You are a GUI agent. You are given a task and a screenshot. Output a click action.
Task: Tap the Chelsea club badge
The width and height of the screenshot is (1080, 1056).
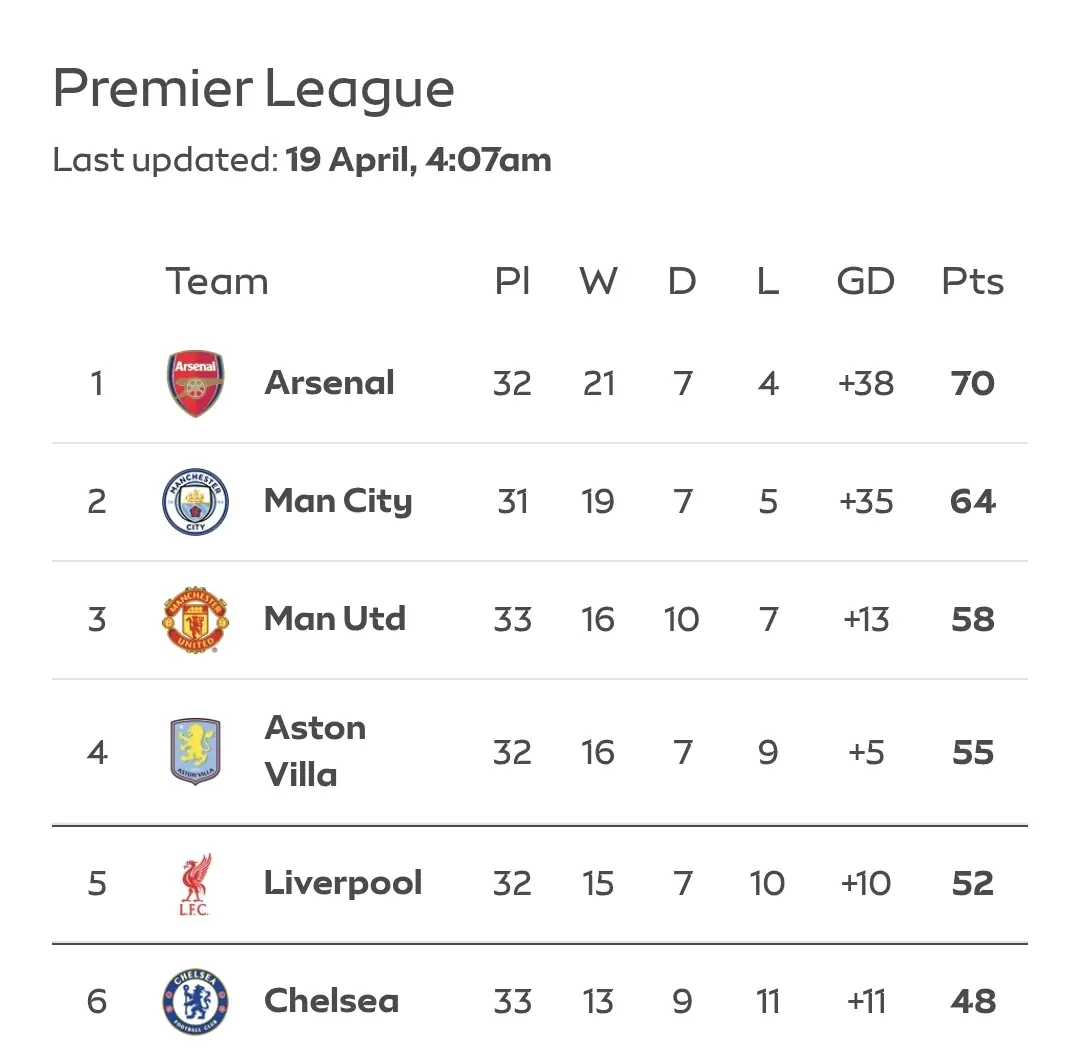[195, 1001]
